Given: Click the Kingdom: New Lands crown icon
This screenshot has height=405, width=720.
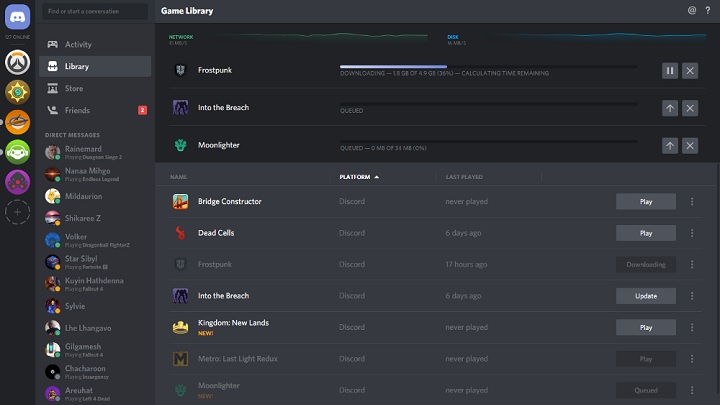Looking at the screenshot, I should pyautogui.click(x=180, y=327).
